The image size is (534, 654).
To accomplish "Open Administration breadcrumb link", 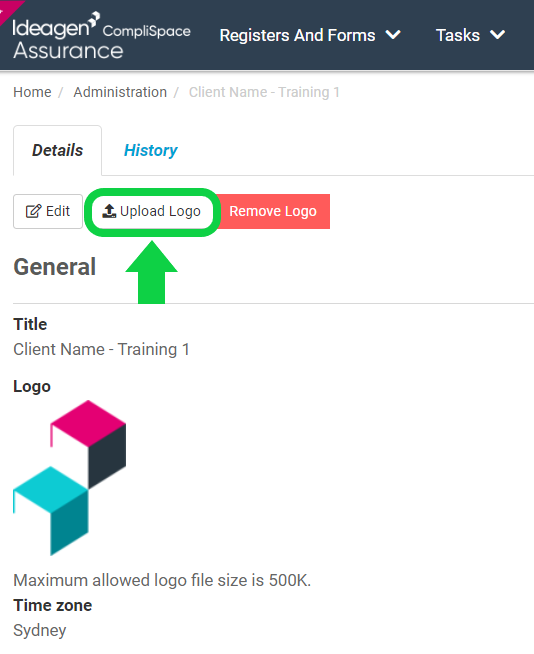I will (x=120, y=92).
